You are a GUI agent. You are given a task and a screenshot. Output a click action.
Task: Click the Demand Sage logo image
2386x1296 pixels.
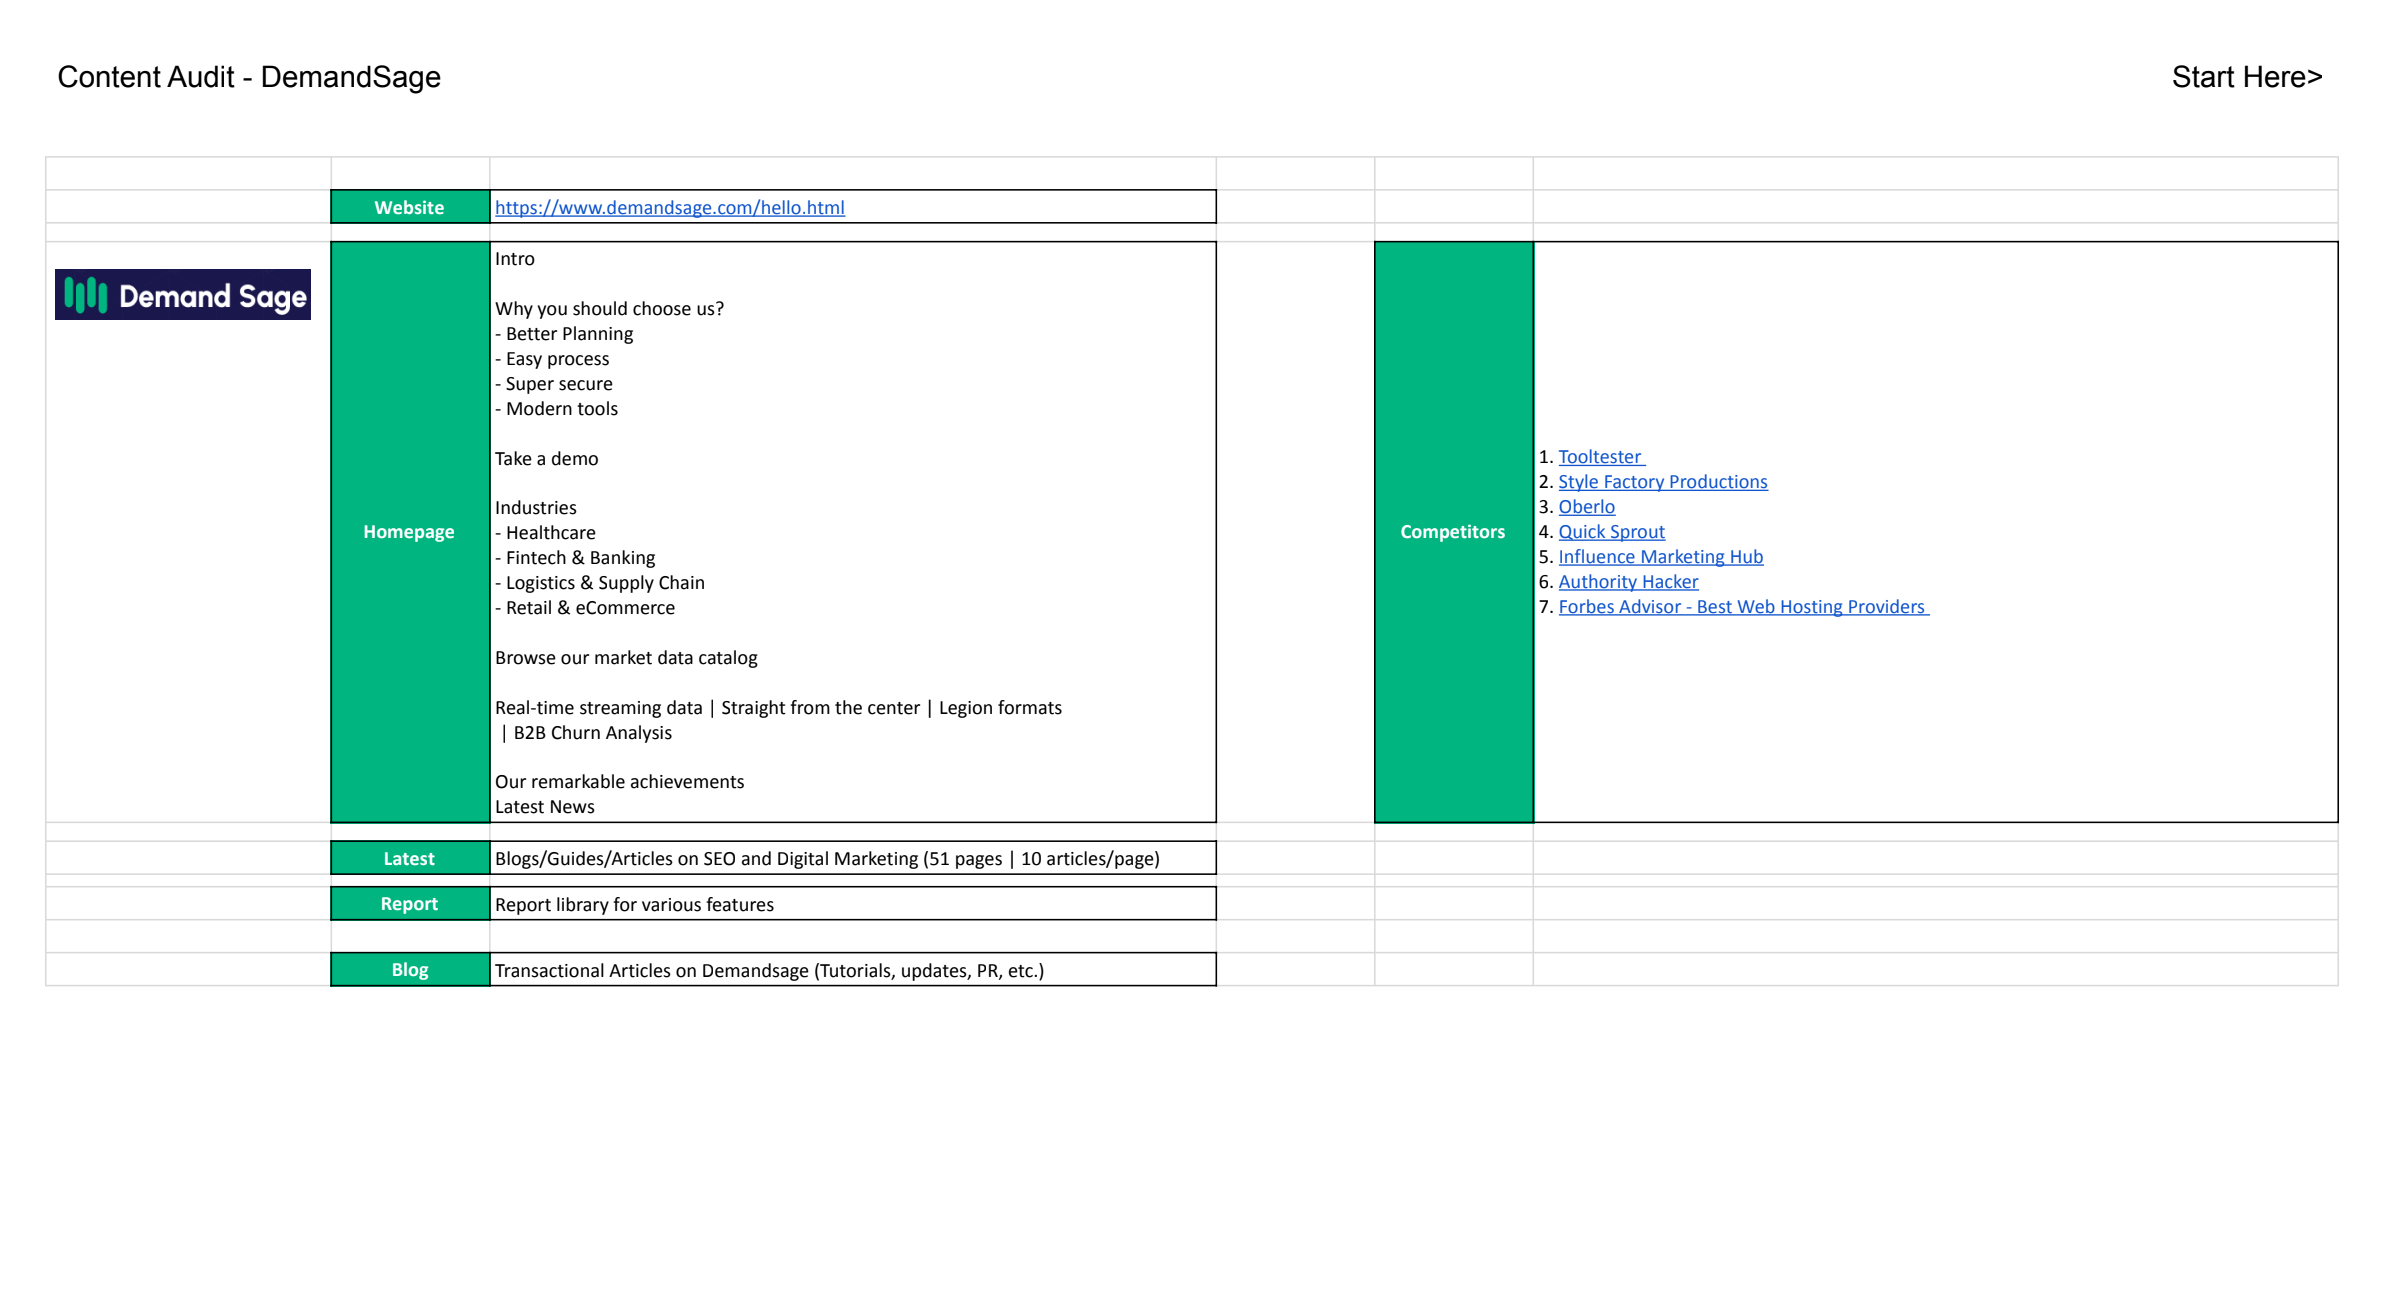click(183, 295)
